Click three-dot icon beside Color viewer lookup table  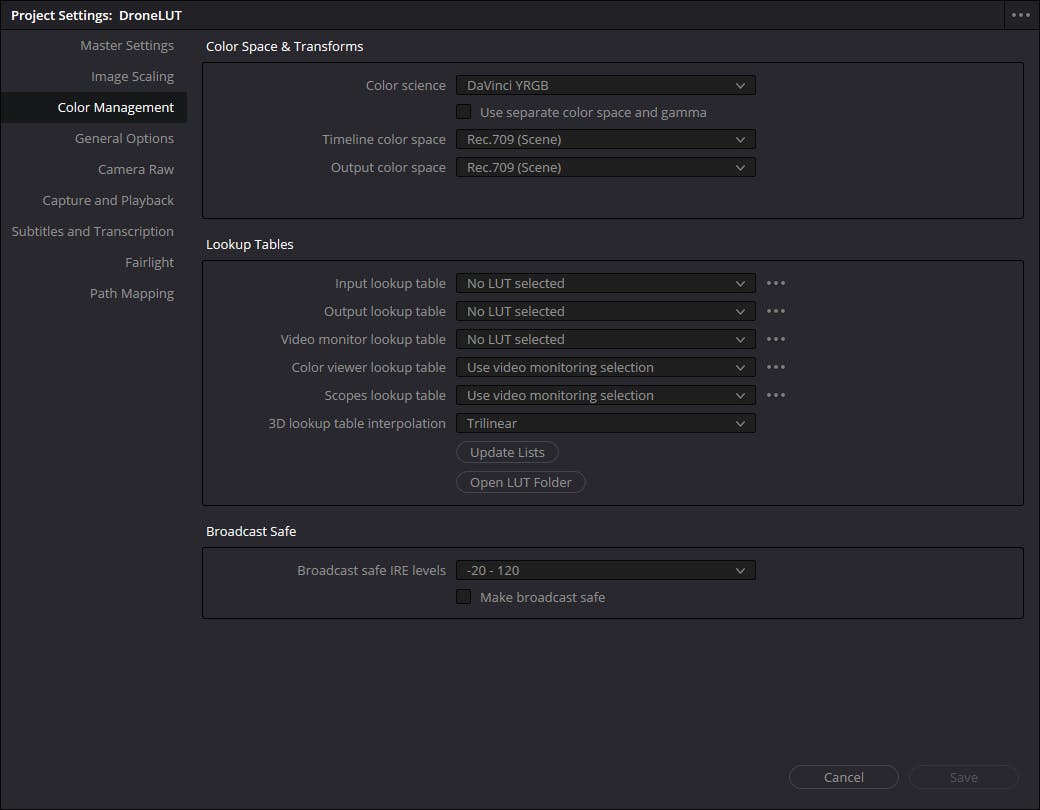click(776, 367)
